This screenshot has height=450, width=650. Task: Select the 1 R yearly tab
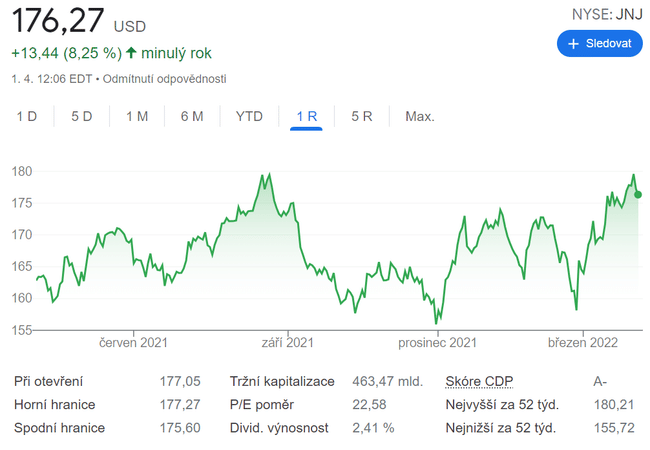click(x=306, y=116)
